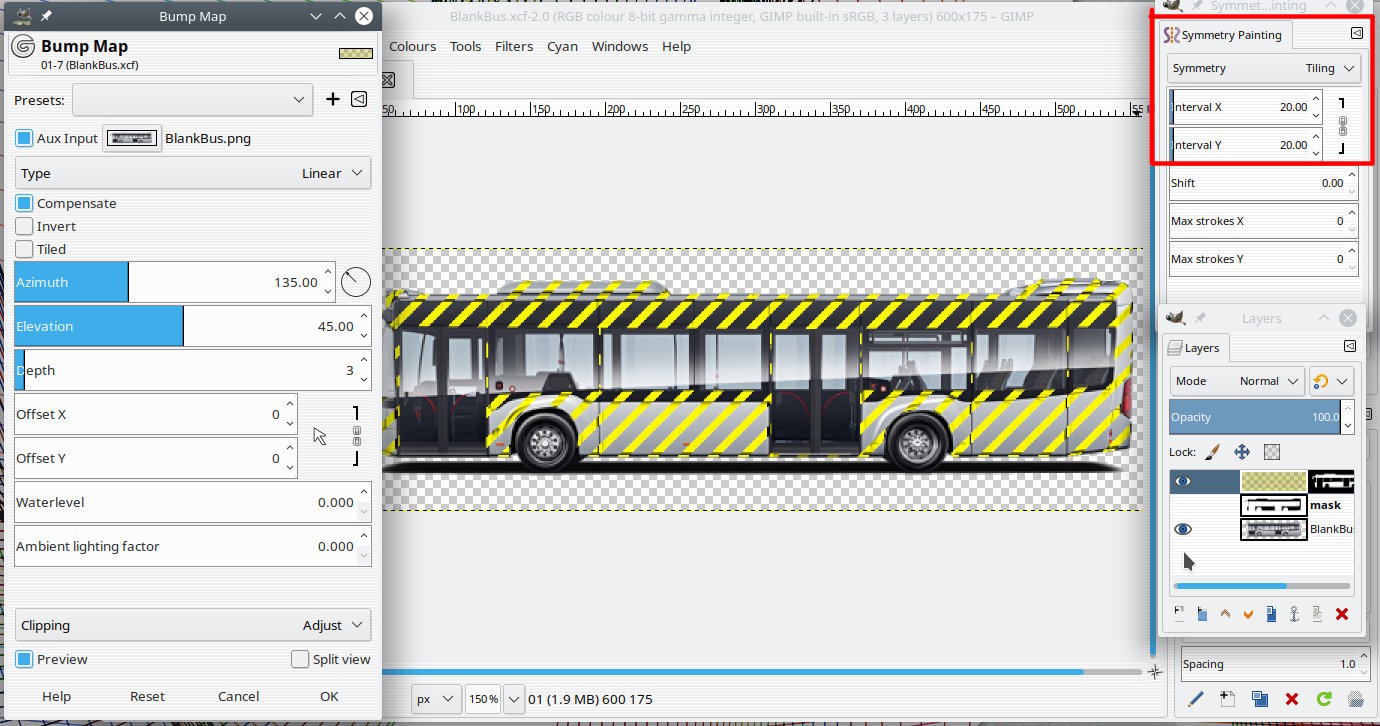Click the lock alpha channel icon

pos(1272,452)
